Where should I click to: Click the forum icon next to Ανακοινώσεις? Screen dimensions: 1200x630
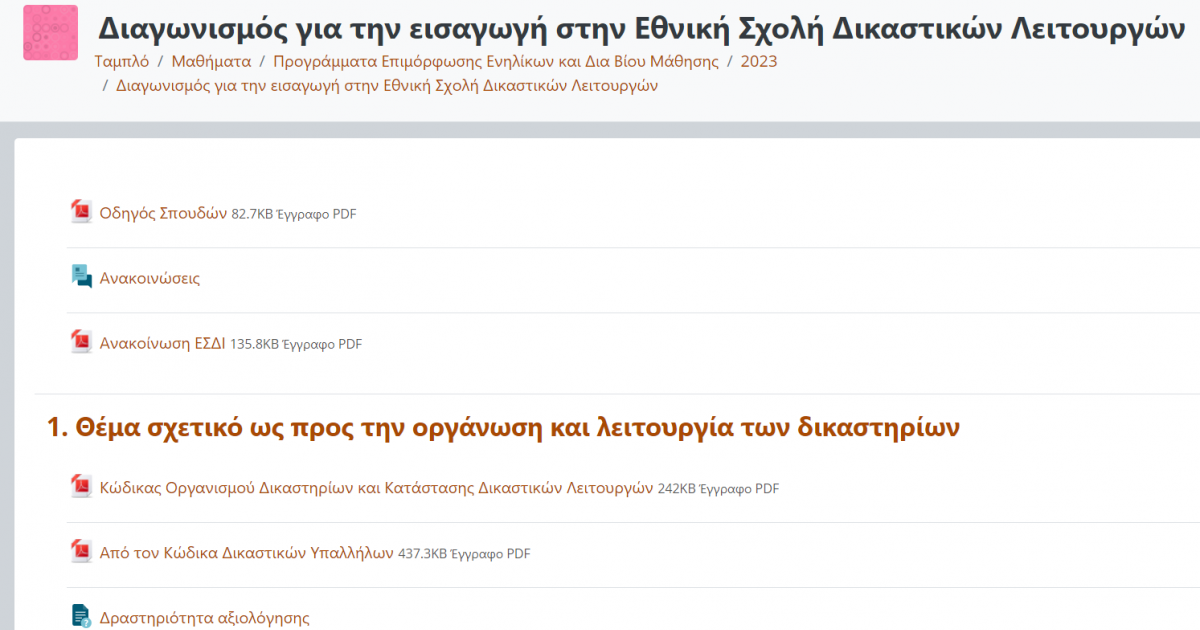tap(81, 278)
